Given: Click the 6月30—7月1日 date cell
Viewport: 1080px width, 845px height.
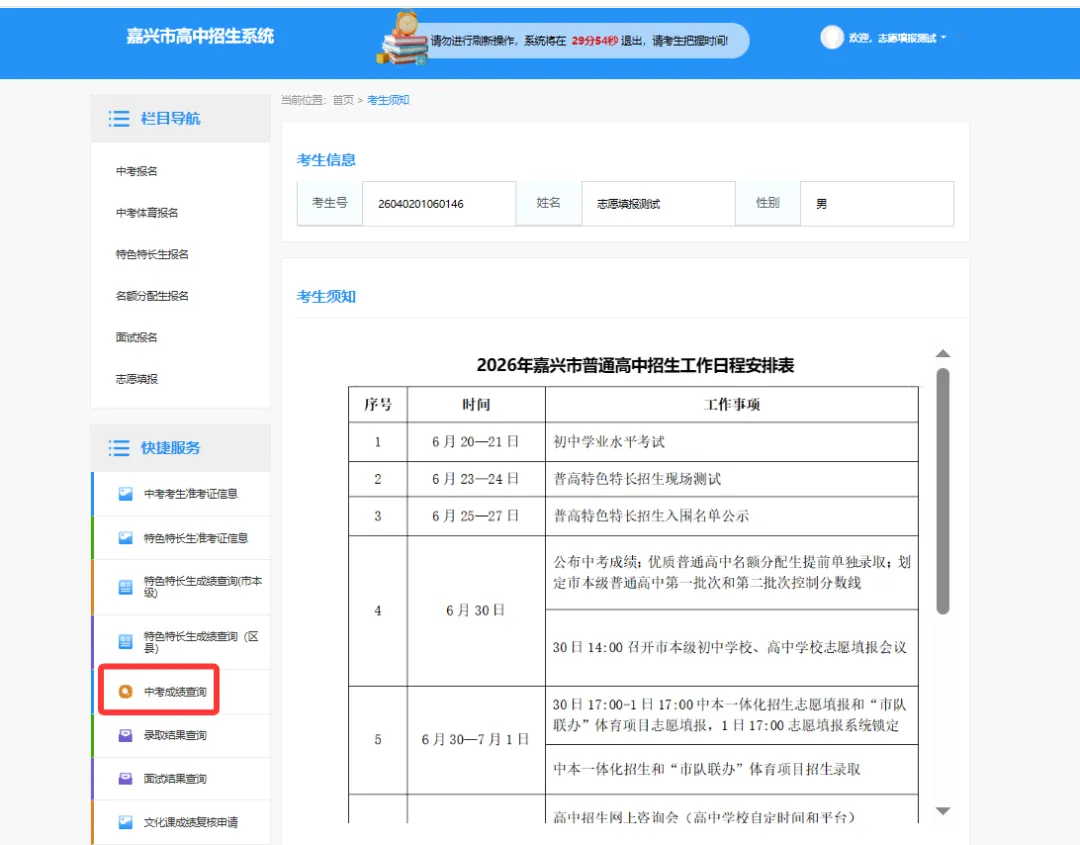Looking at the screenshot, I should [x=476, y=740].
